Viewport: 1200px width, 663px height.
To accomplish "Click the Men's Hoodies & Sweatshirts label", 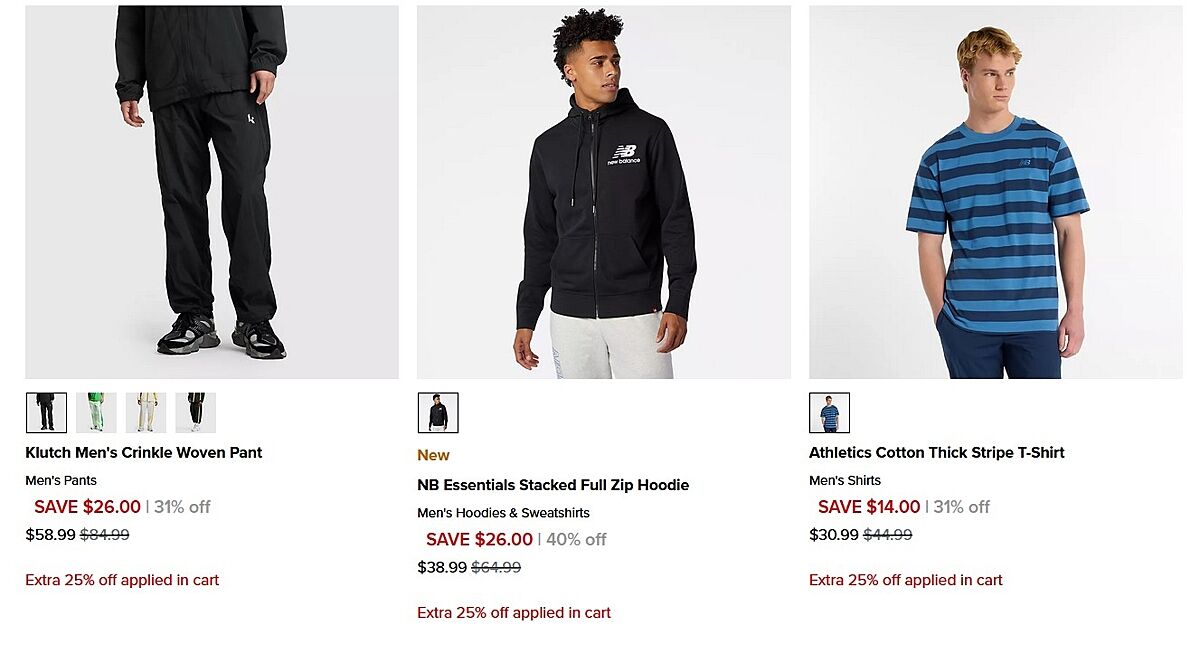I will (x=503, y=513).
